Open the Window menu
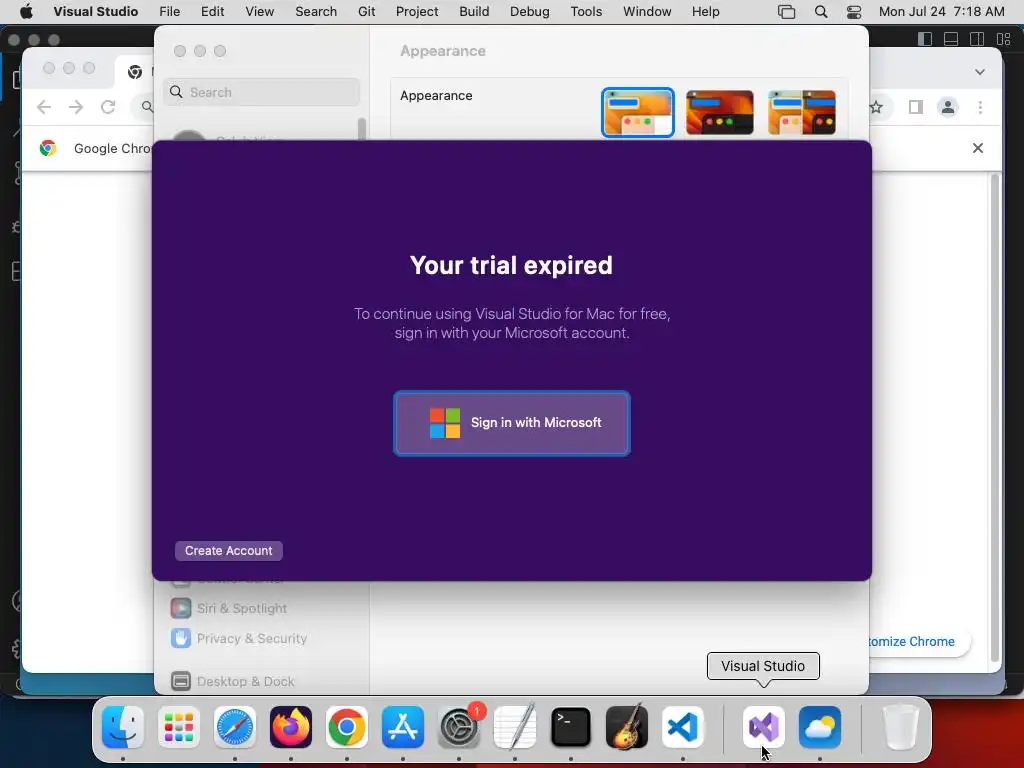The image size is (1024, 768). [x=647, y=11]
